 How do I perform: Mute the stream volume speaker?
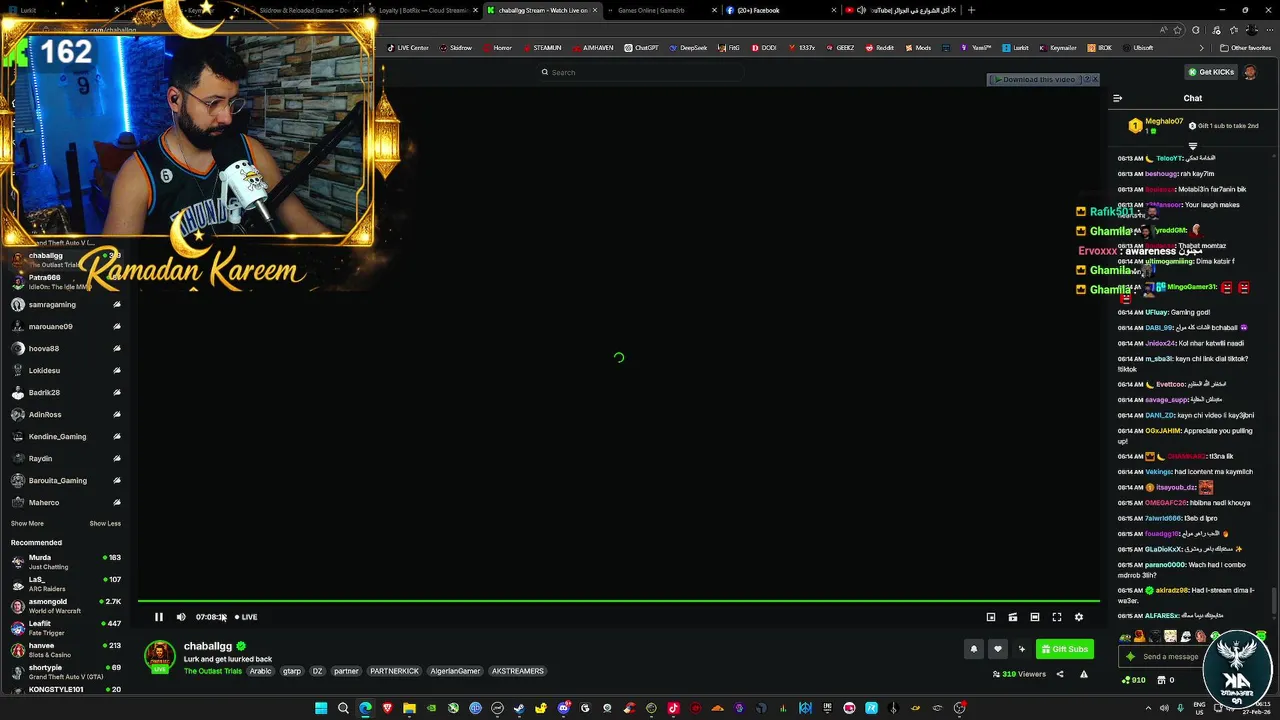pyautogui.click(x=181, y=617)
